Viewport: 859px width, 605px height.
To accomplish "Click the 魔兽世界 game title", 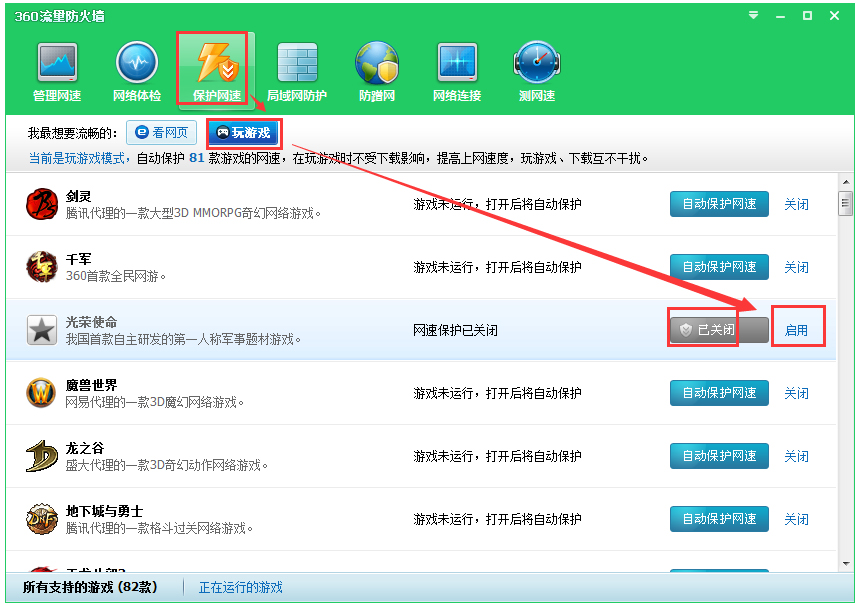I will click(x=91, y=385).
